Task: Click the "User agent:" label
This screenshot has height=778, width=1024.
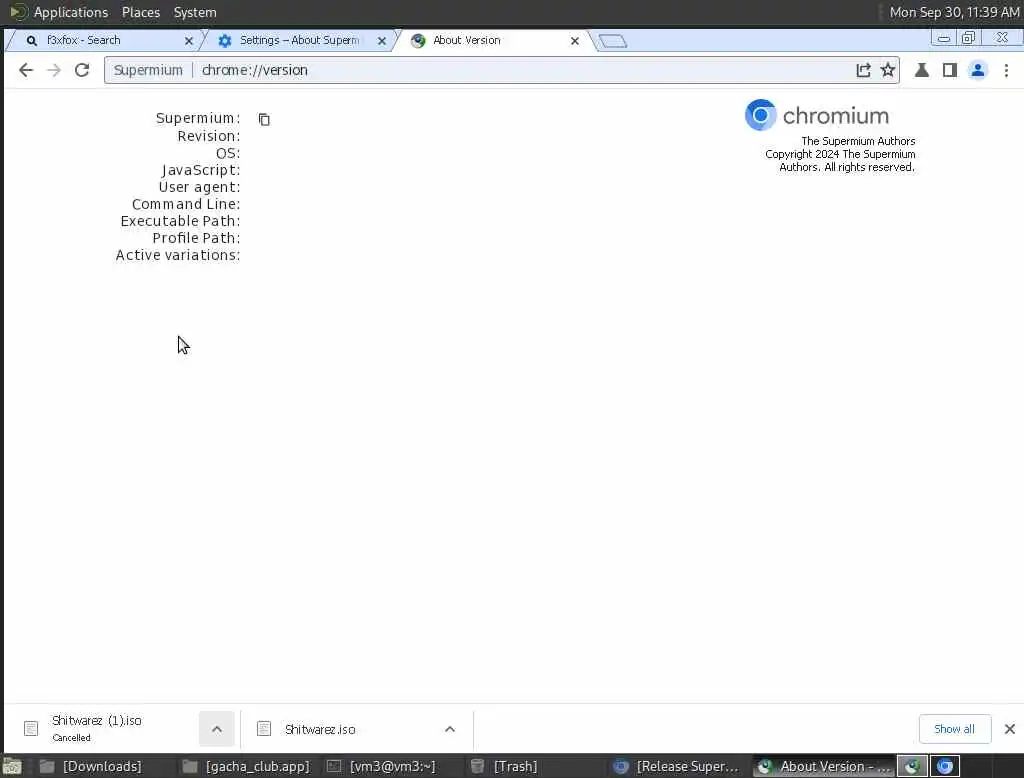Action: [x=199, y=187]
